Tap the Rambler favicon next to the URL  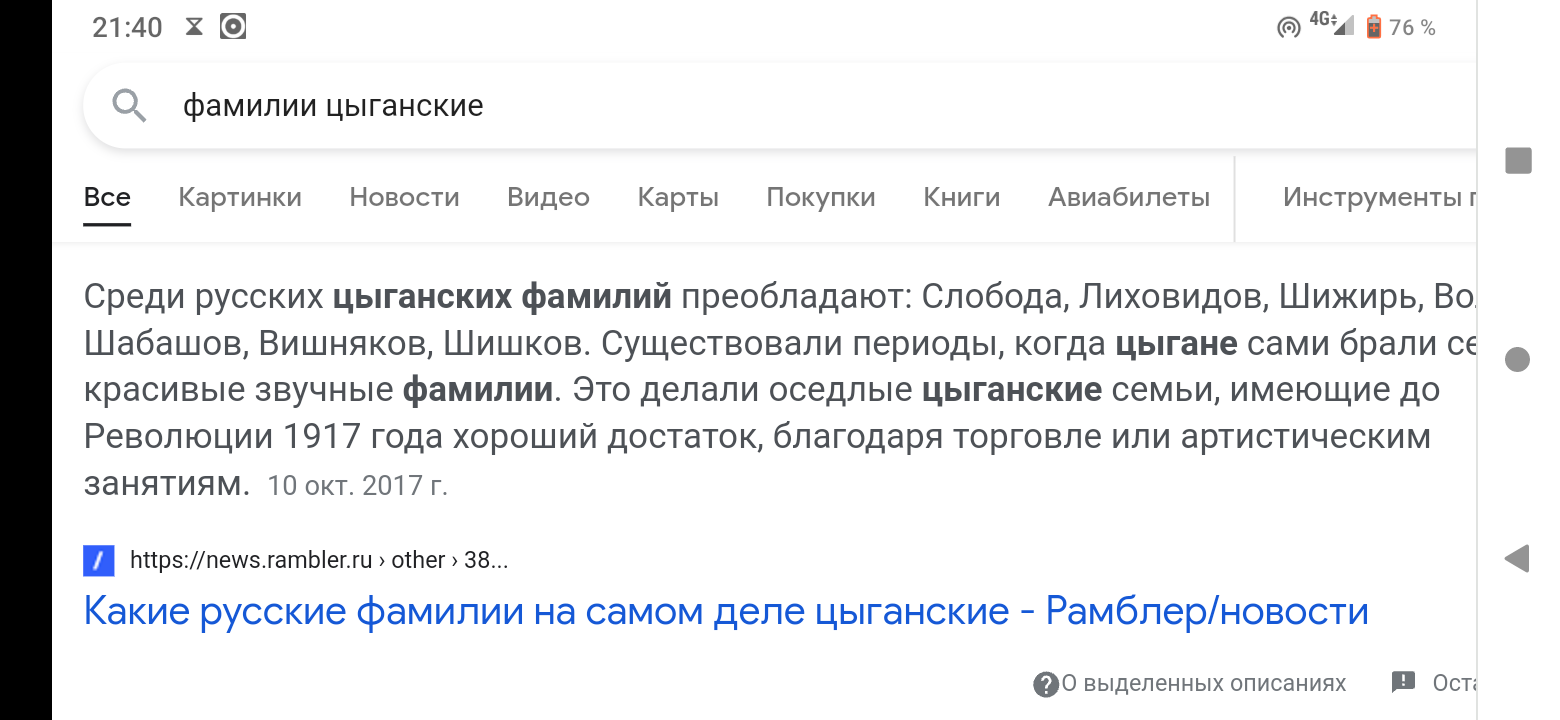(x=98, y=560)
